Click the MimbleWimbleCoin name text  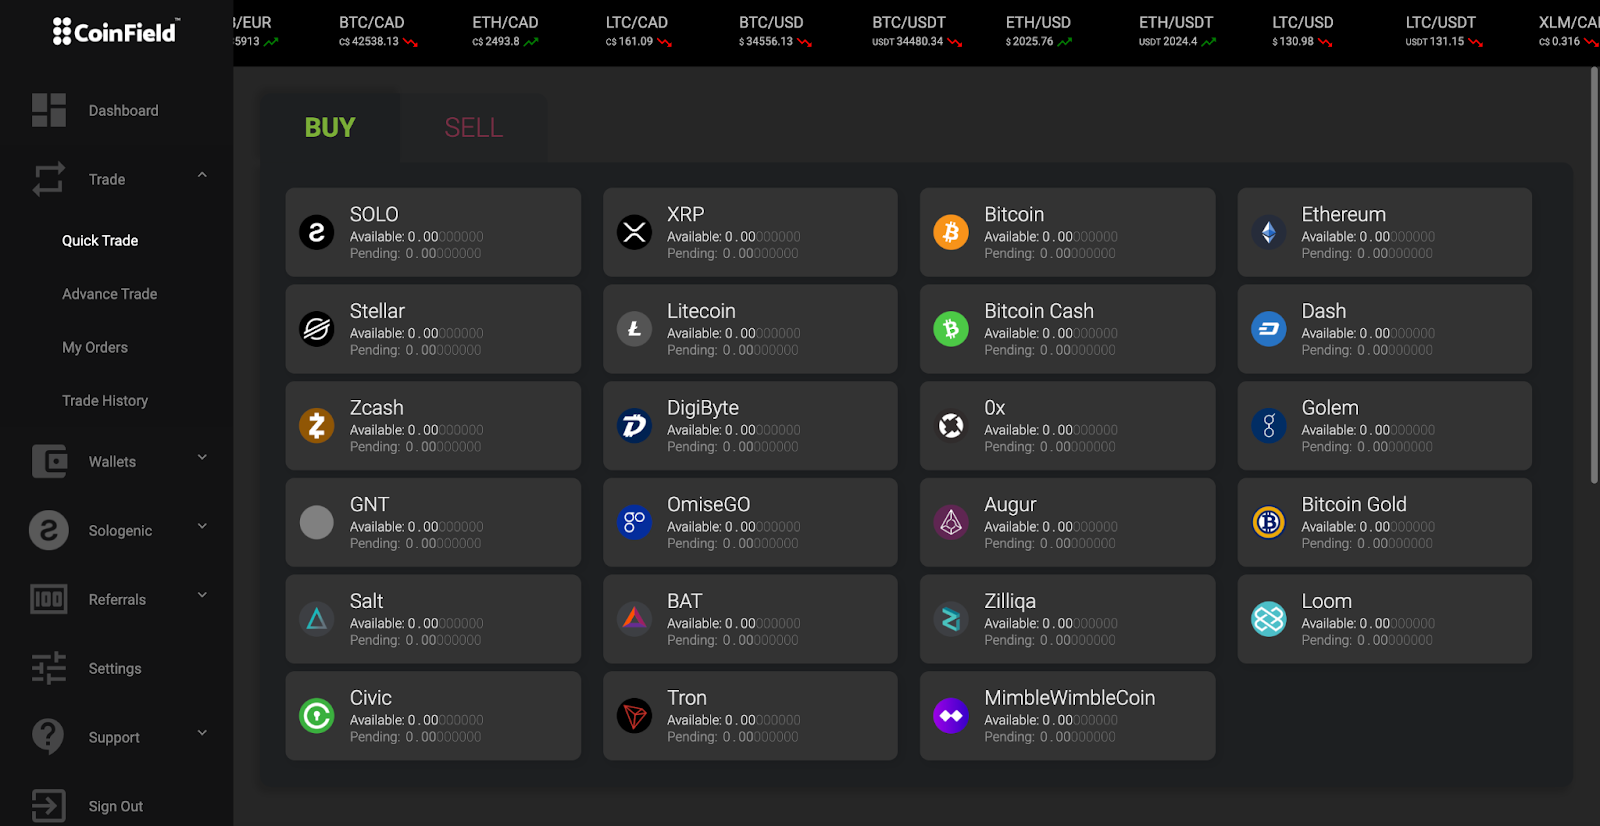point(1070,698)
